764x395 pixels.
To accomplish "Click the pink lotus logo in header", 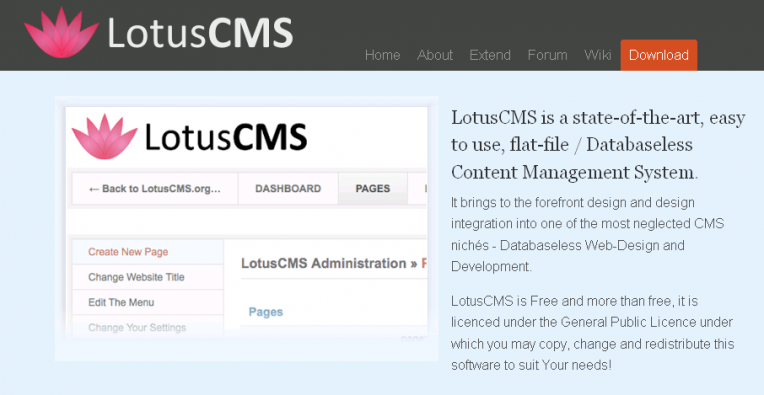I will [61, 33].
